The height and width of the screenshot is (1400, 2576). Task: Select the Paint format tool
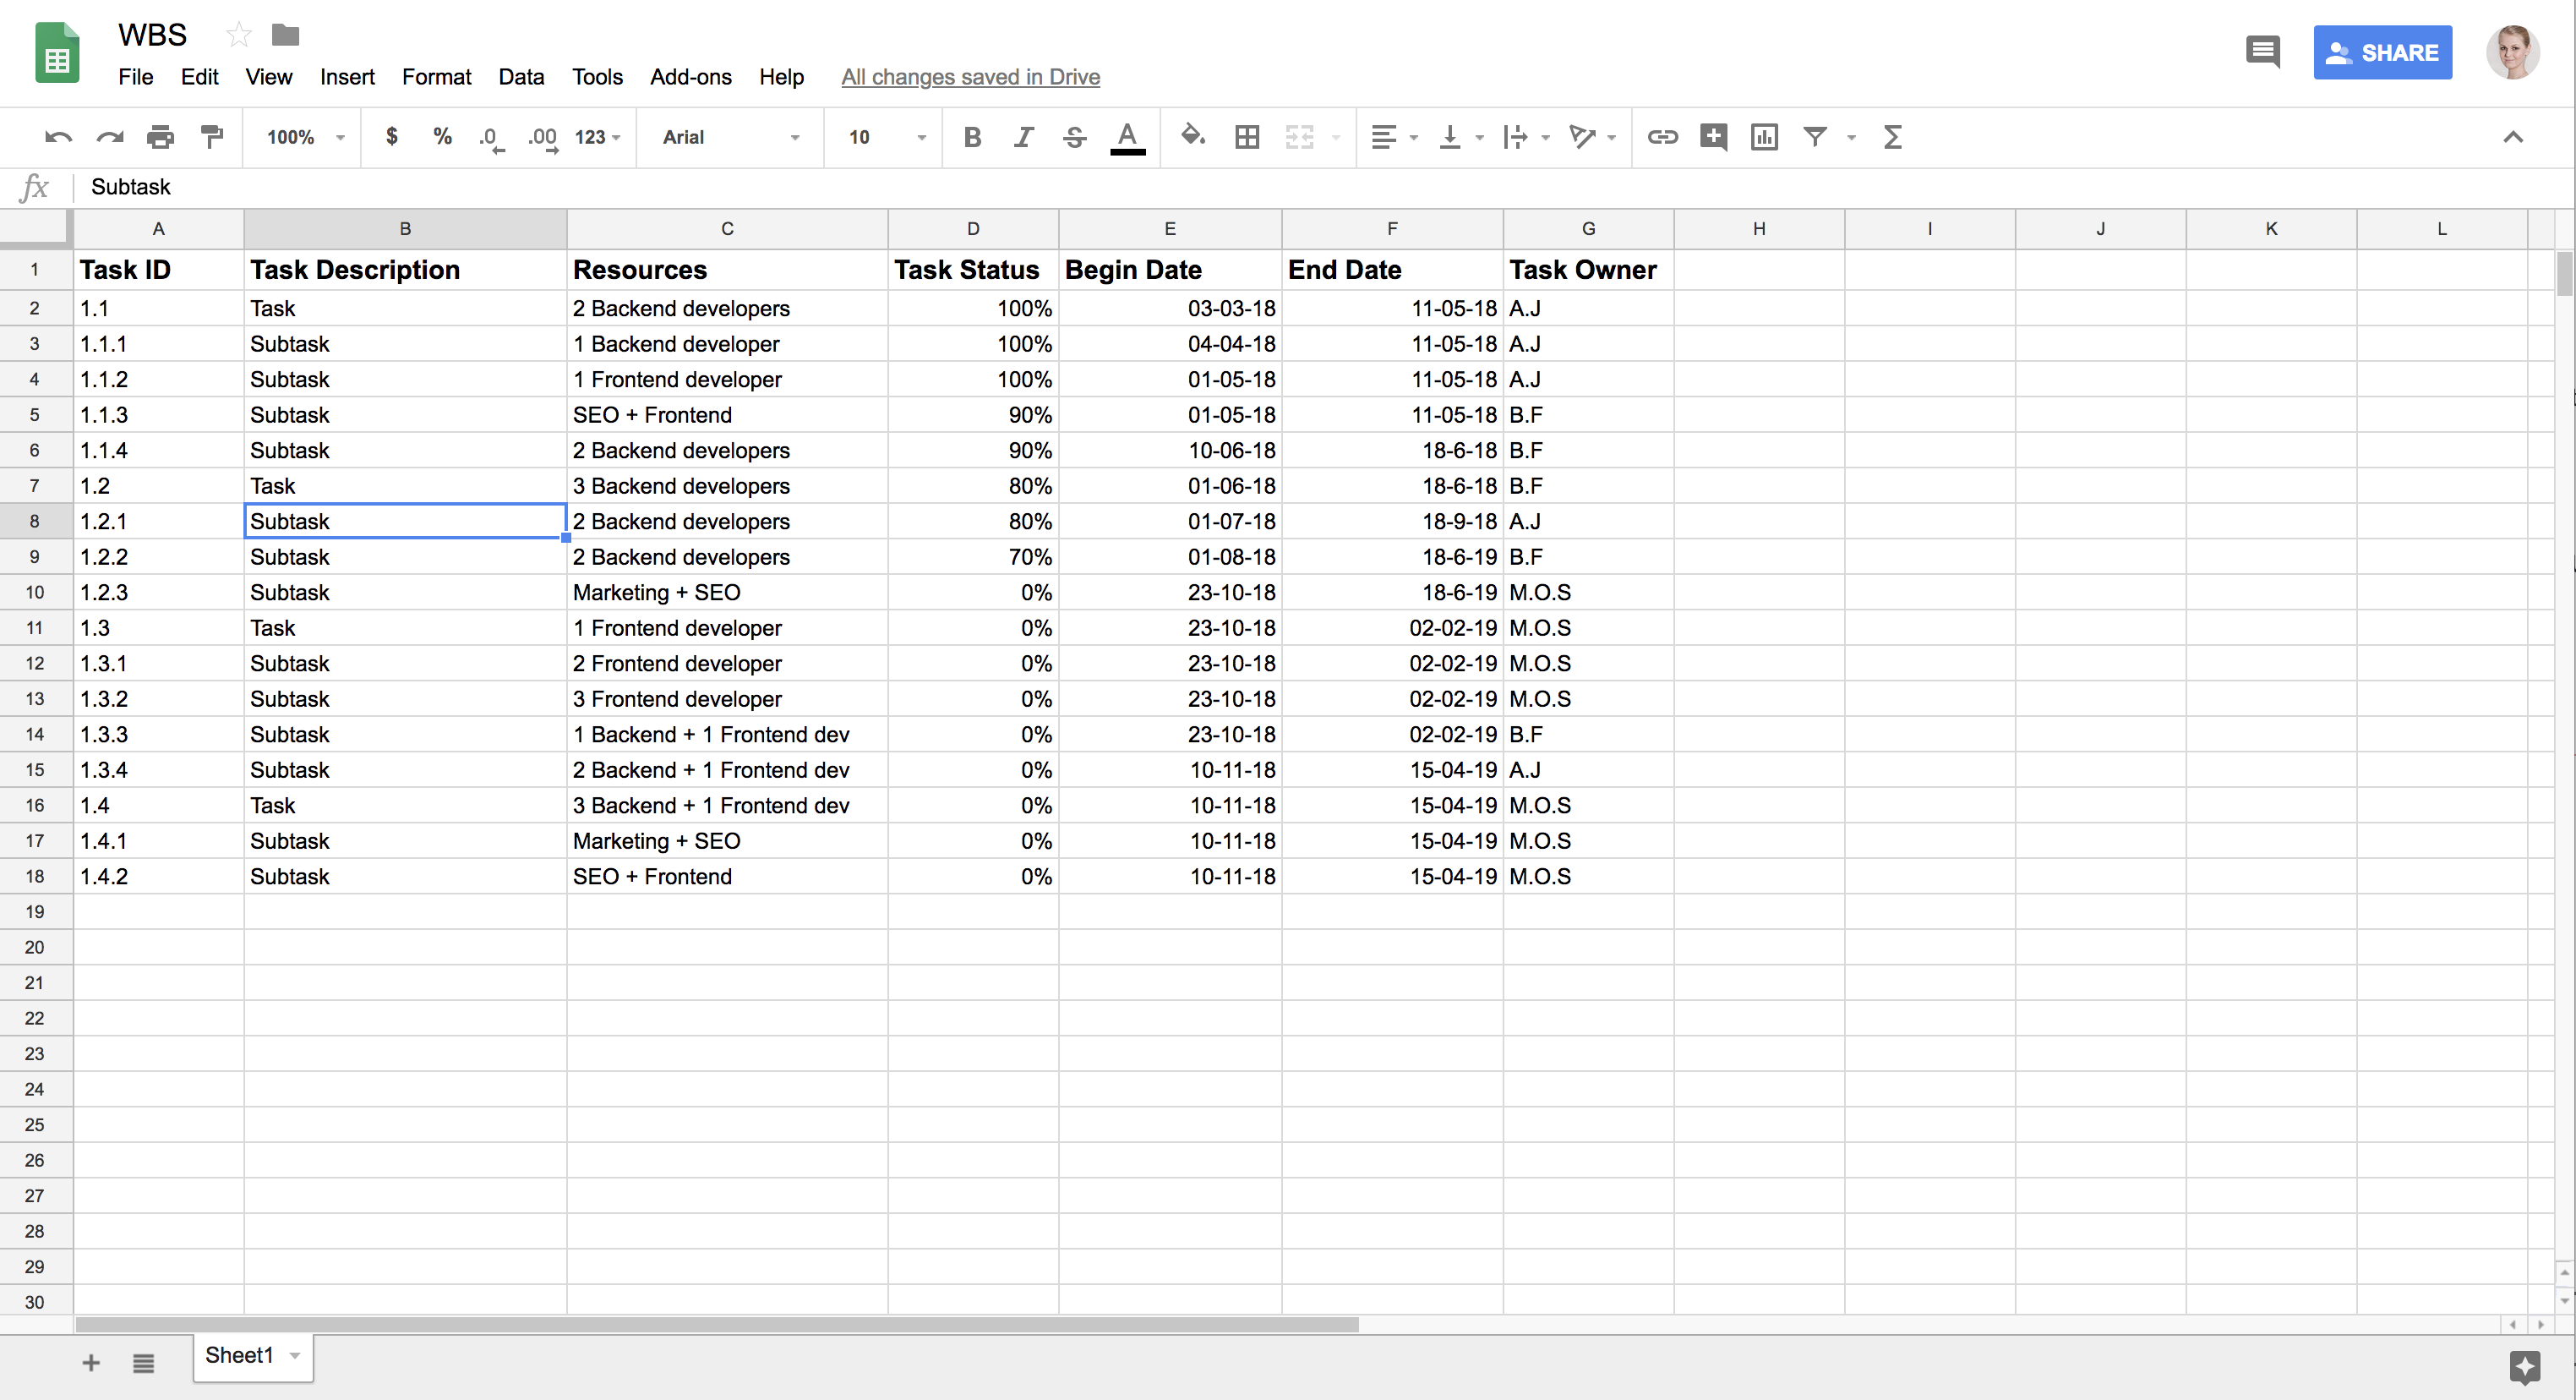point(212,137)
